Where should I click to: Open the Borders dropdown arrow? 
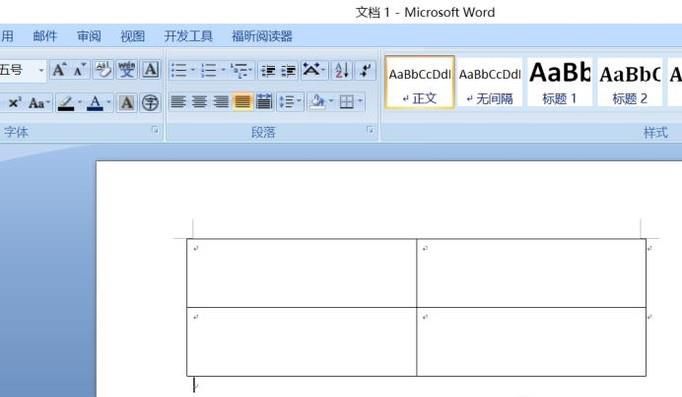point(360,102)
